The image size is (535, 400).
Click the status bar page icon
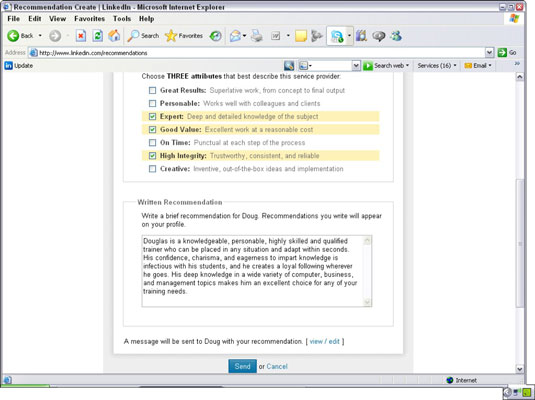8,380
